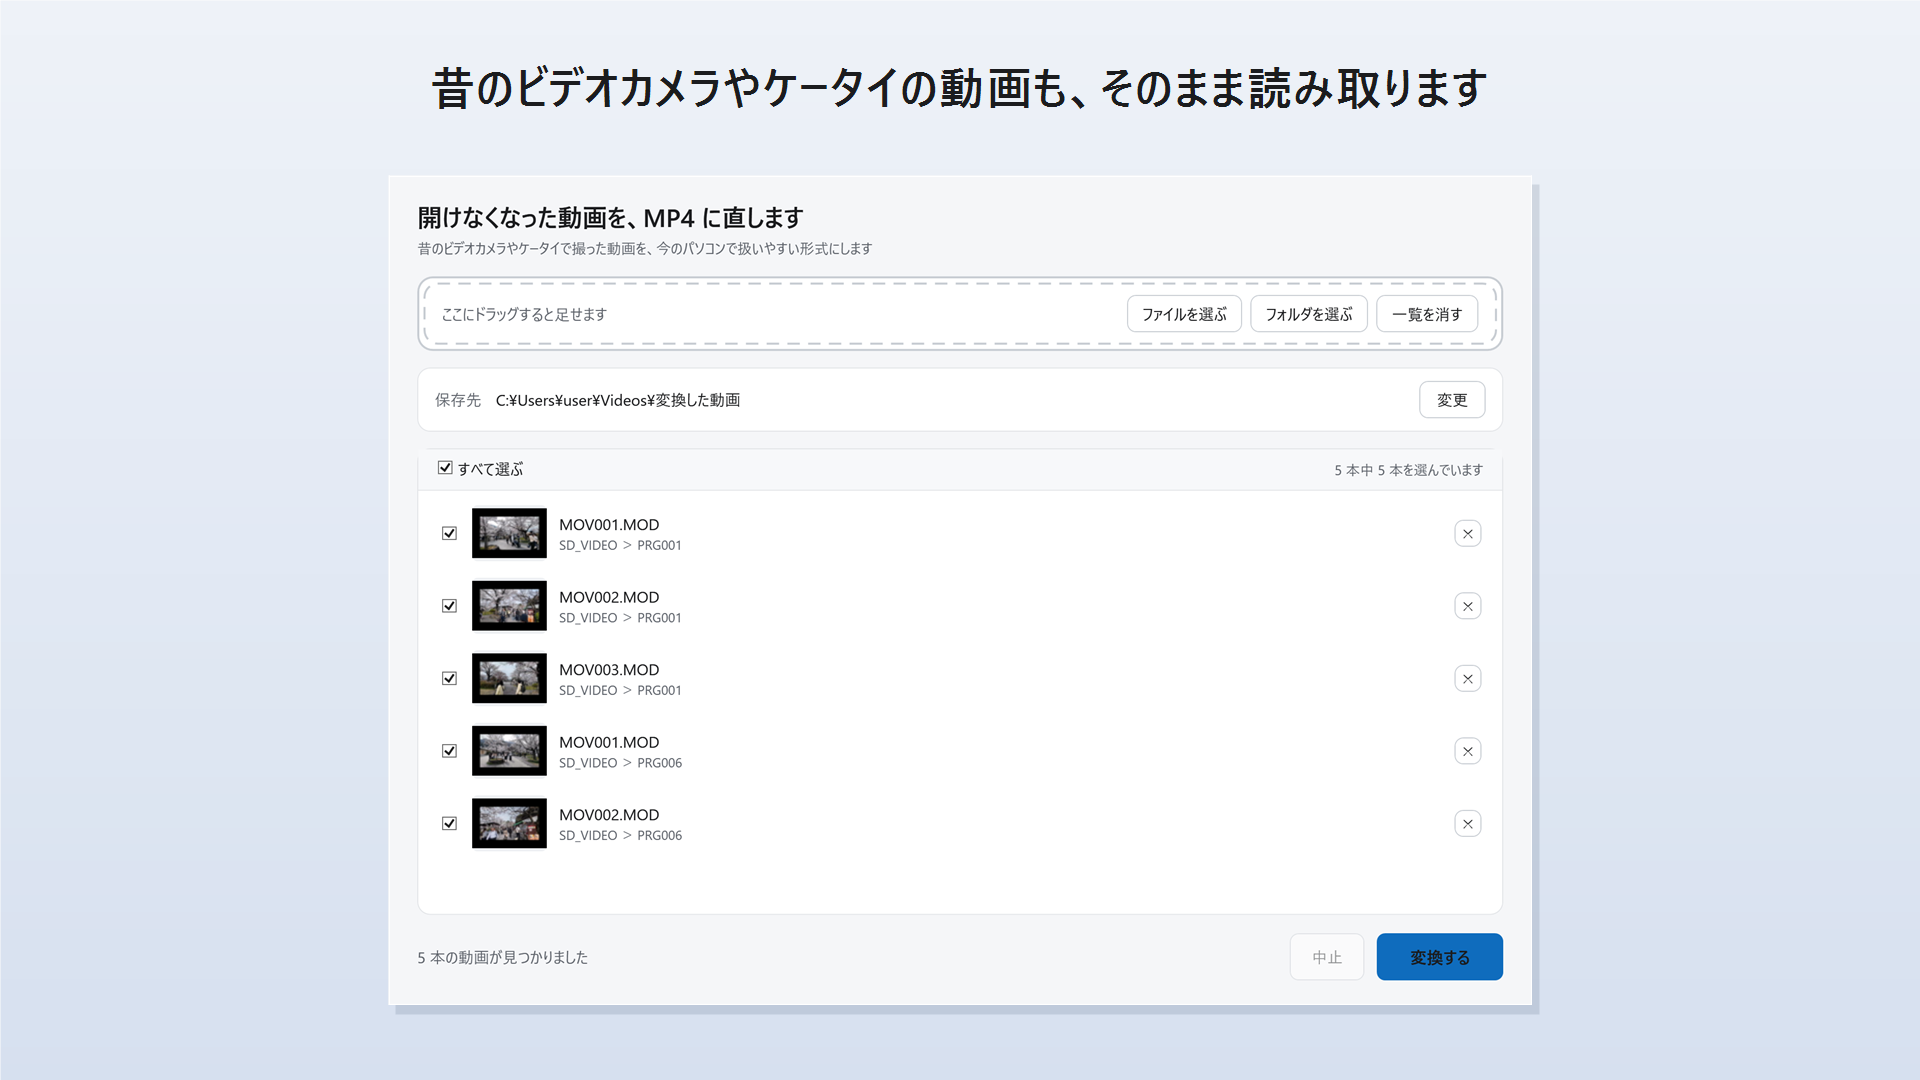Toggle checkbox for MOV002.MOD in PRG006
The width and height of the screenshot is (1920, 1080).
[x=449, y=824]
